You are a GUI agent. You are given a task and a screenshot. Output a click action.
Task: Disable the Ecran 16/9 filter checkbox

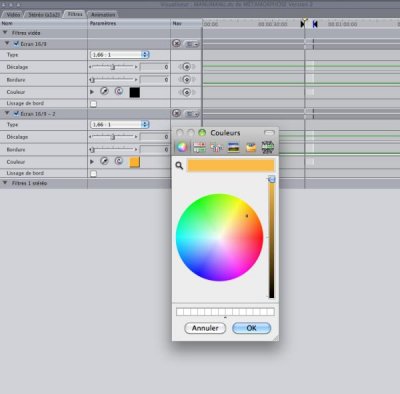(16, 43)
